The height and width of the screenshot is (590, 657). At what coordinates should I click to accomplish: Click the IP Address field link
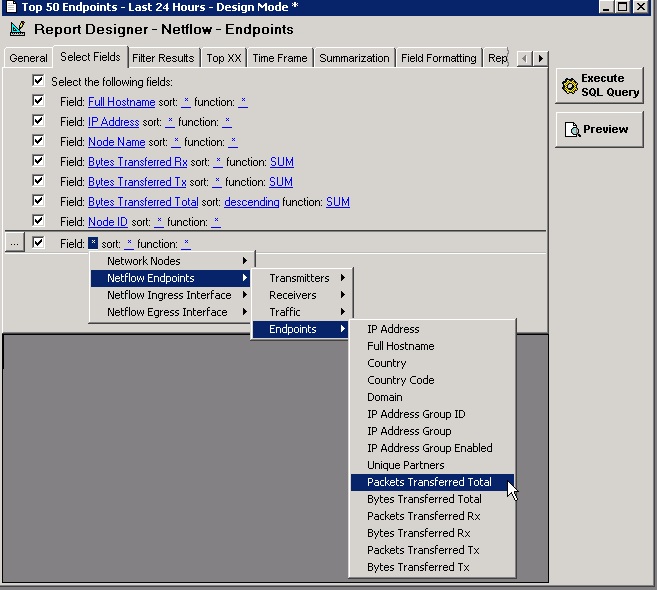[x=114, y=122]
